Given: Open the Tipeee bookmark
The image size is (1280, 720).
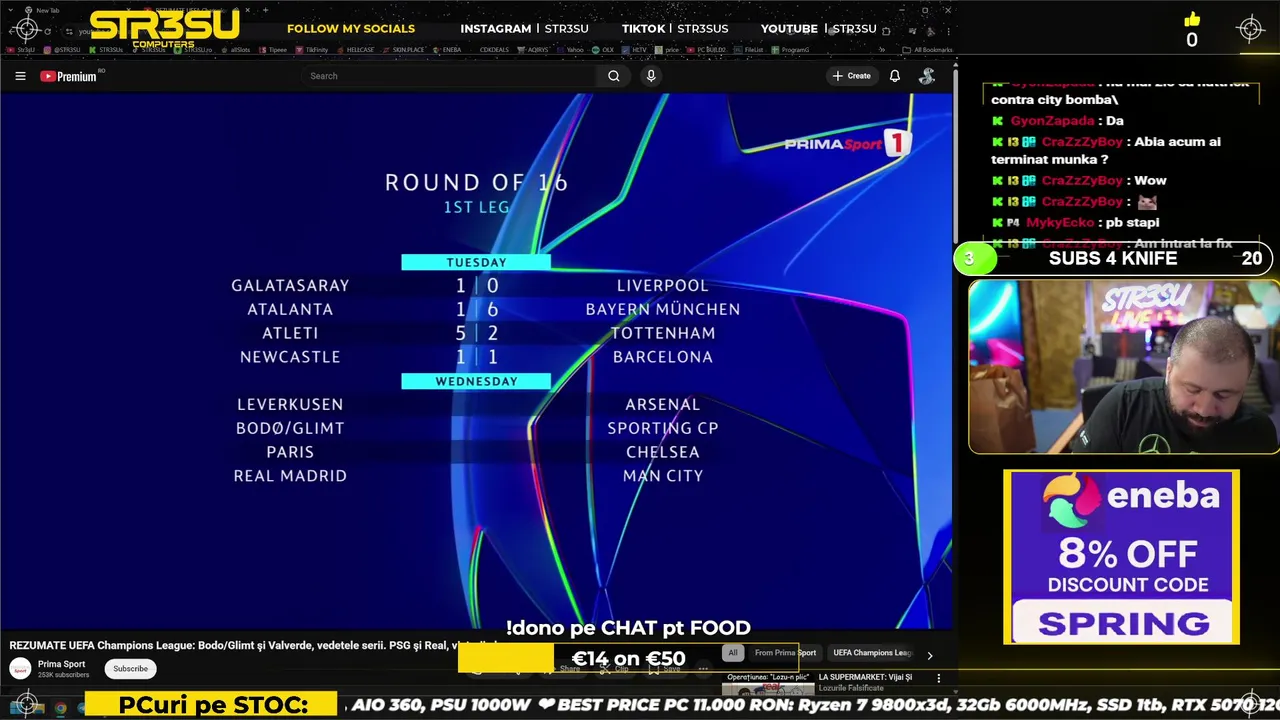Looking at the screenshot, I should coord(274,49).
